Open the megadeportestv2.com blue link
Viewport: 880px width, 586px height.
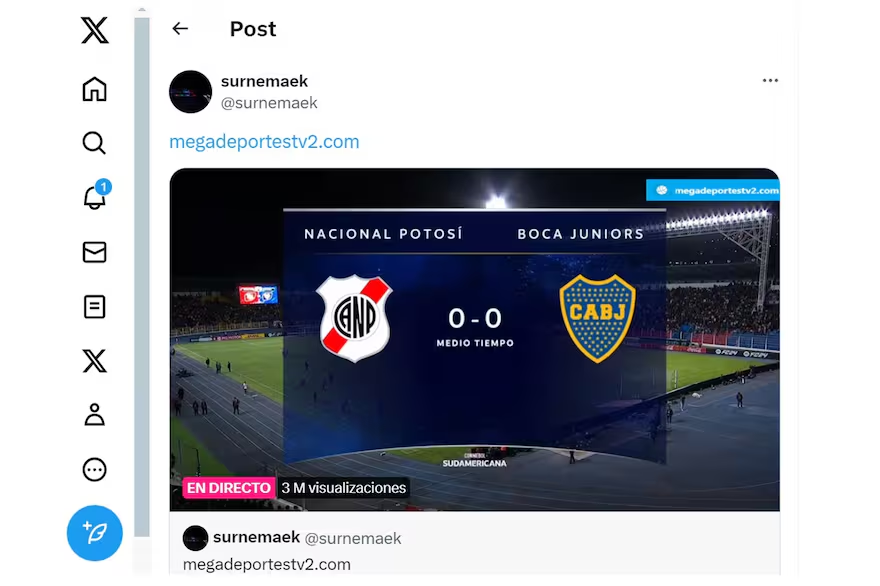tap(264, 141)
